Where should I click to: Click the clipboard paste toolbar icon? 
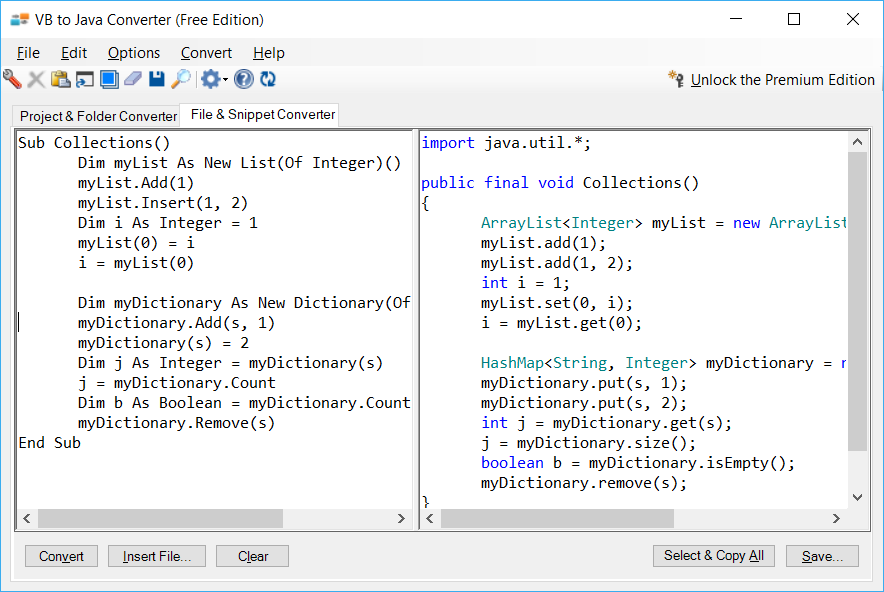tap(60, 79)
